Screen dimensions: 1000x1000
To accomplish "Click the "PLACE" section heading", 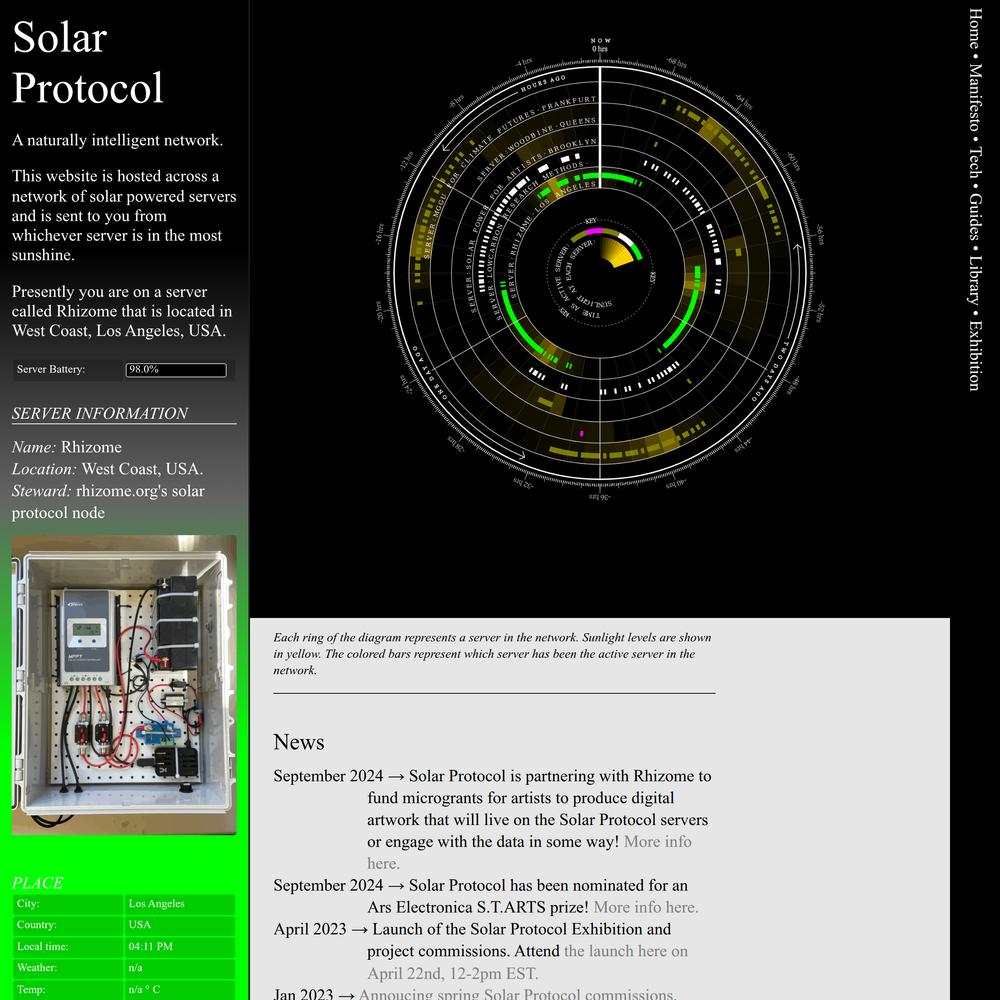I will [38, 883].
